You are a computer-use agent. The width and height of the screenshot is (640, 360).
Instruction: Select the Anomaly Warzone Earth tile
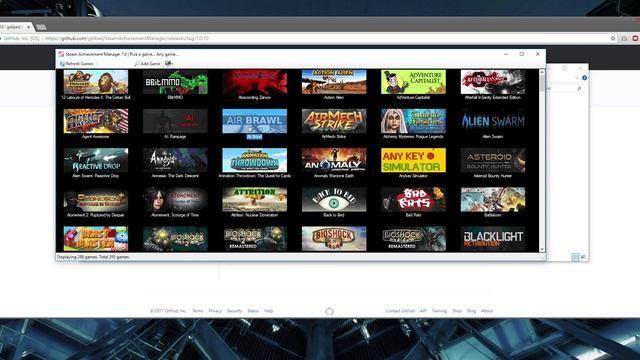(x=334, y=163)
